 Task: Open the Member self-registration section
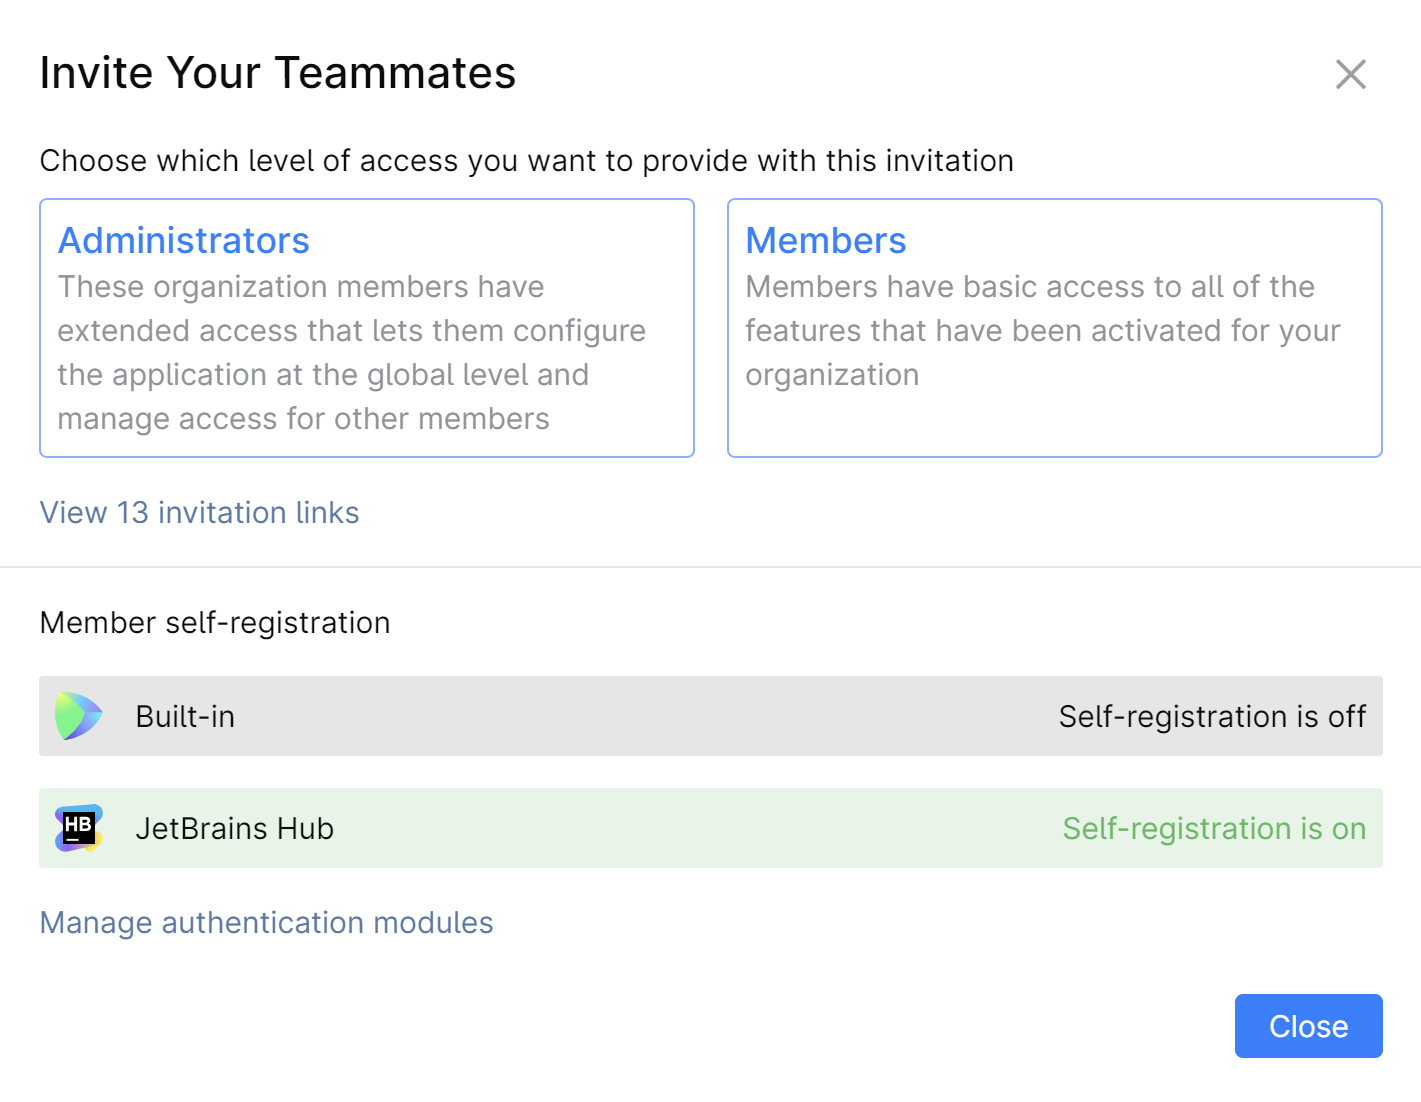coord(215,622)
